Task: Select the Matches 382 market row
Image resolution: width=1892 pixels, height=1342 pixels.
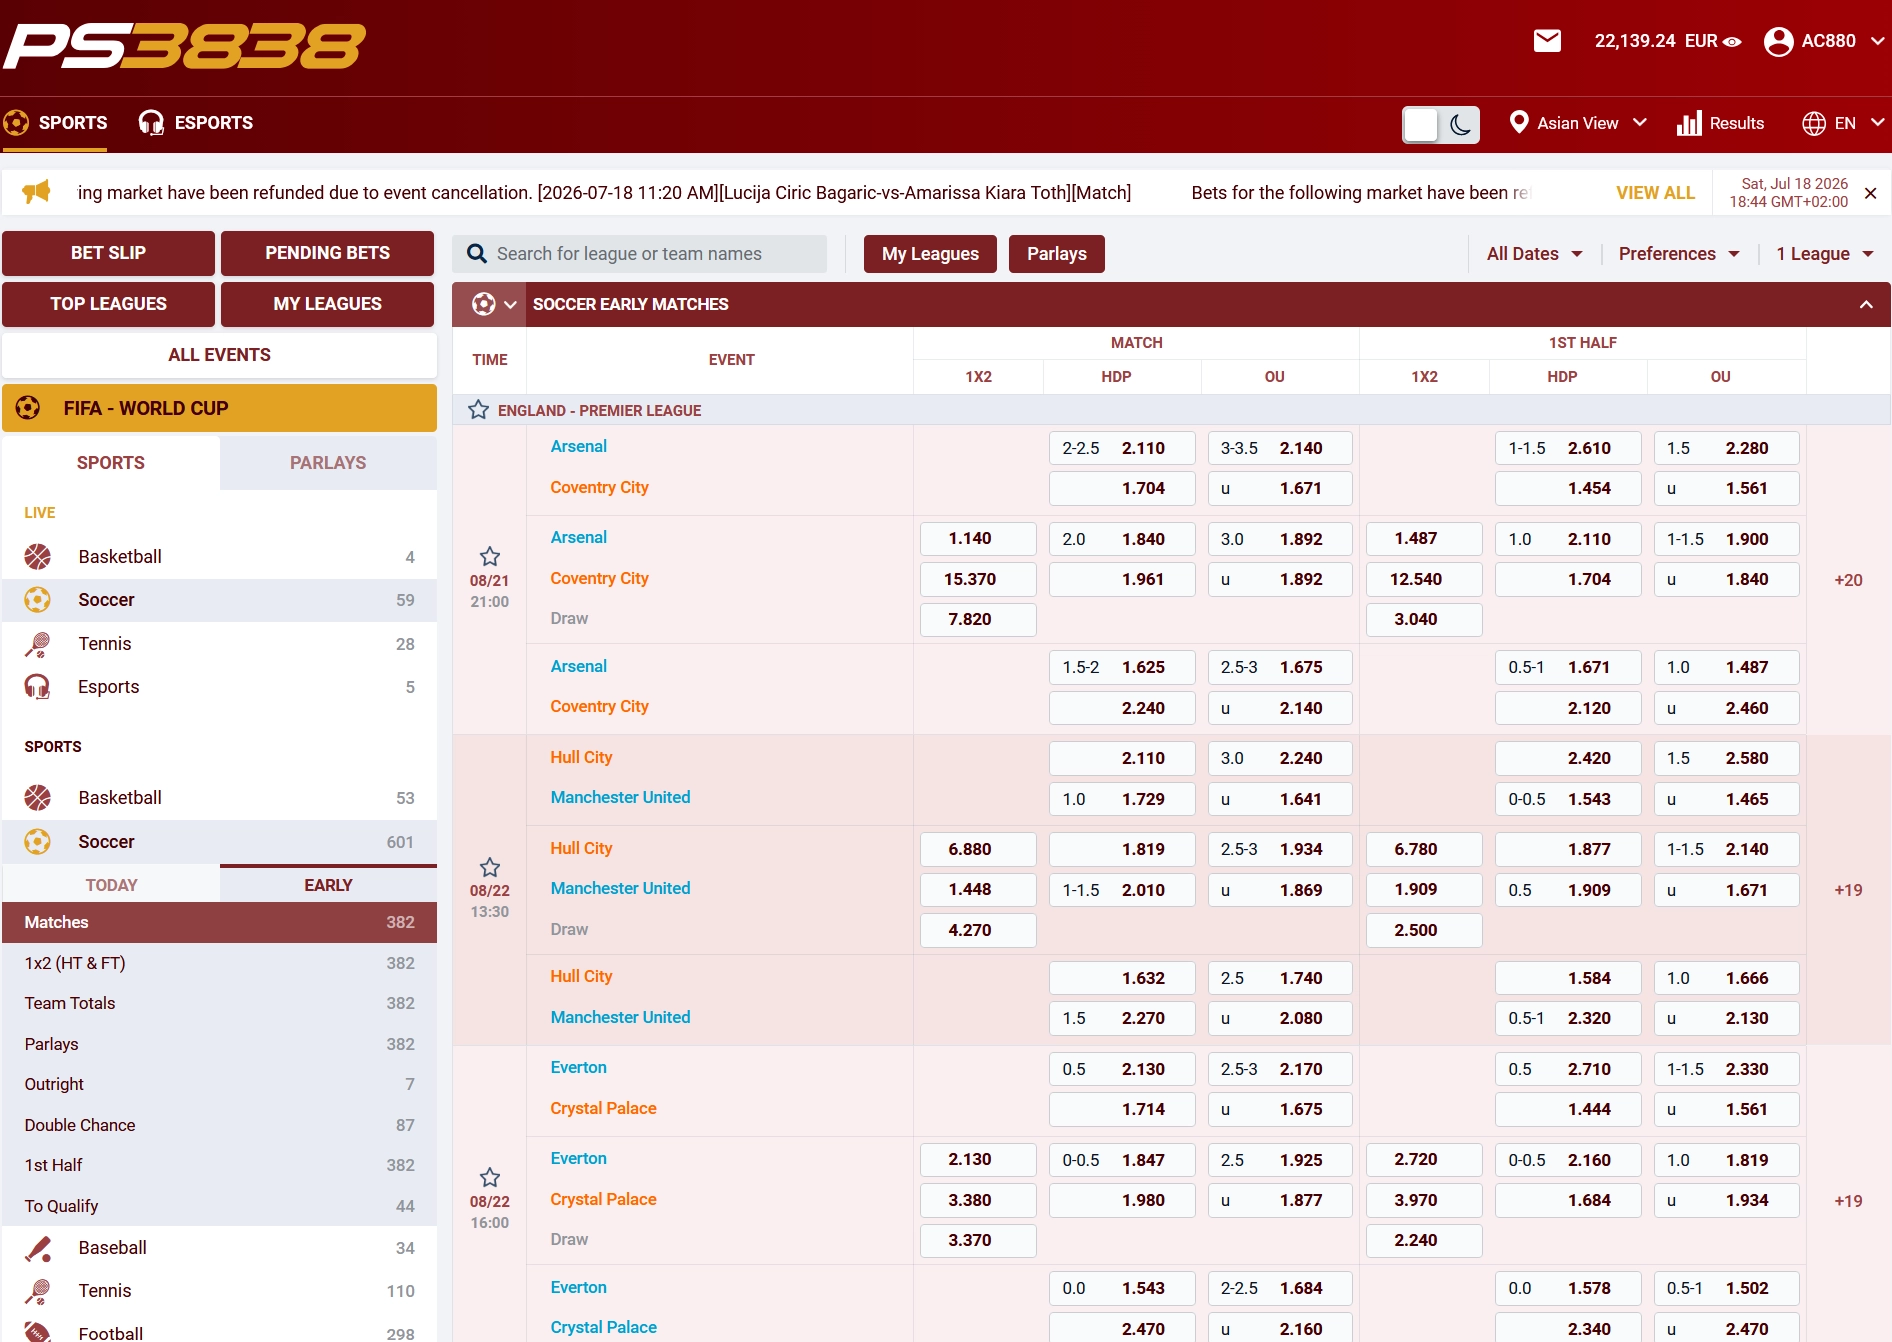Action: (x=219, y=922)
